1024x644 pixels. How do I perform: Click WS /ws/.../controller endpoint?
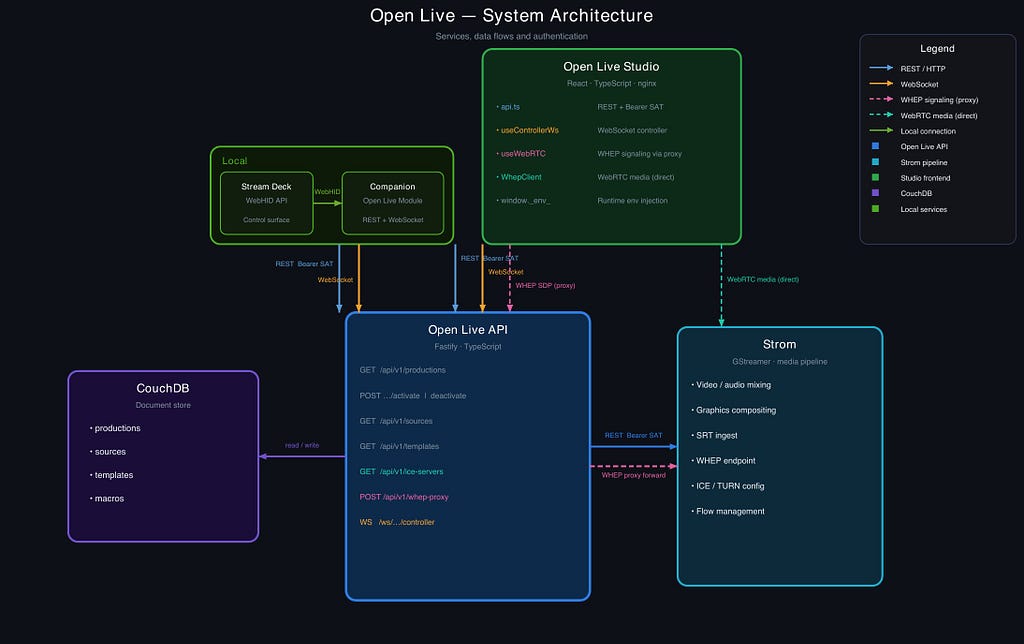coord(396,523)
